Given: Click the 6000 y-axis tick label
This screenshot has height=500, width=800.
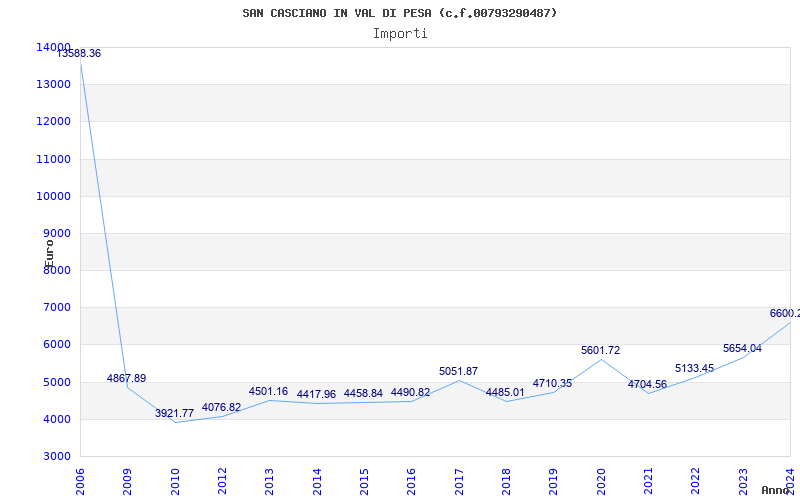Looking at the screenshot, I should (56, 345).
